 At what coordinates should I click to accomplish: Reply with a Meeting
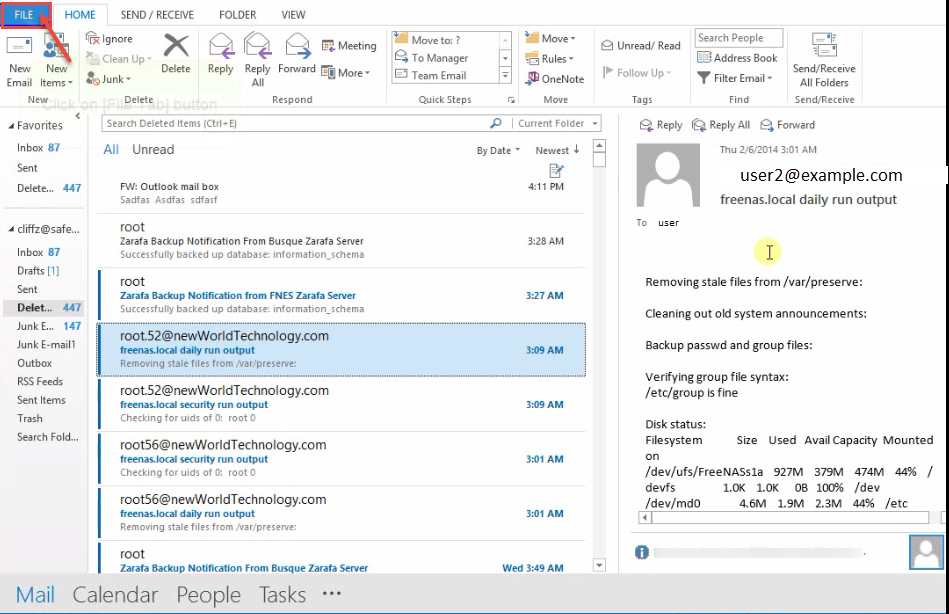tap(349, 45)
